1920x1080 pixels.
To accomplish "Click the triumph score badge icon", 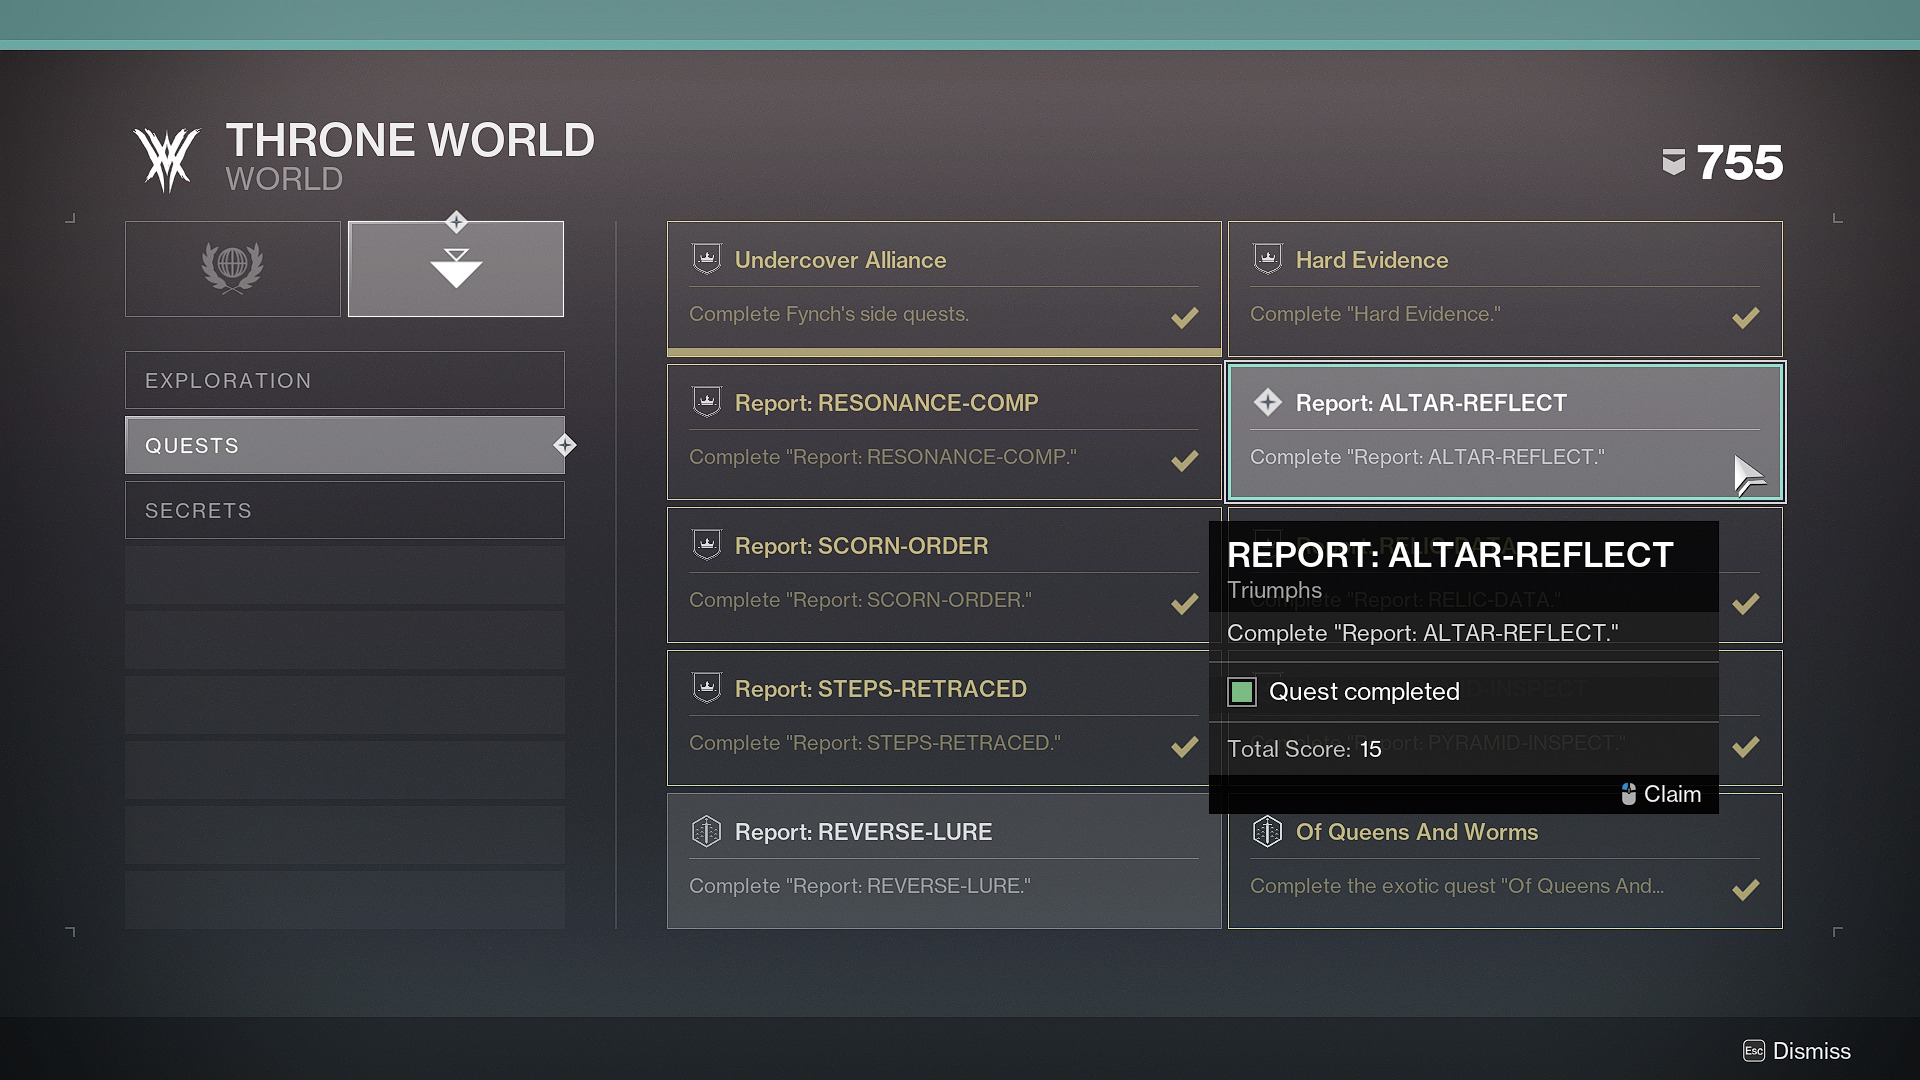I will (1674, 162).
